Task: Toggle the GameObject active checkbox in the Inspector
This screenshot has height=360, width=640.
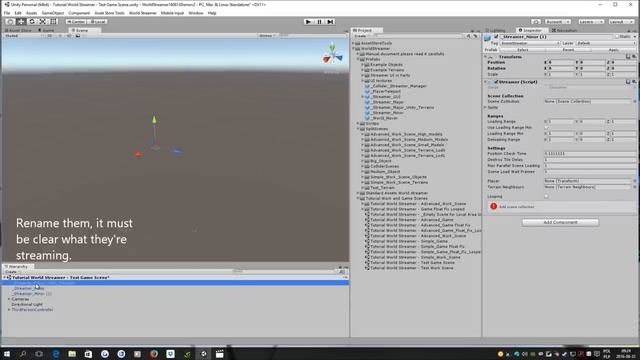Action: 496,37
